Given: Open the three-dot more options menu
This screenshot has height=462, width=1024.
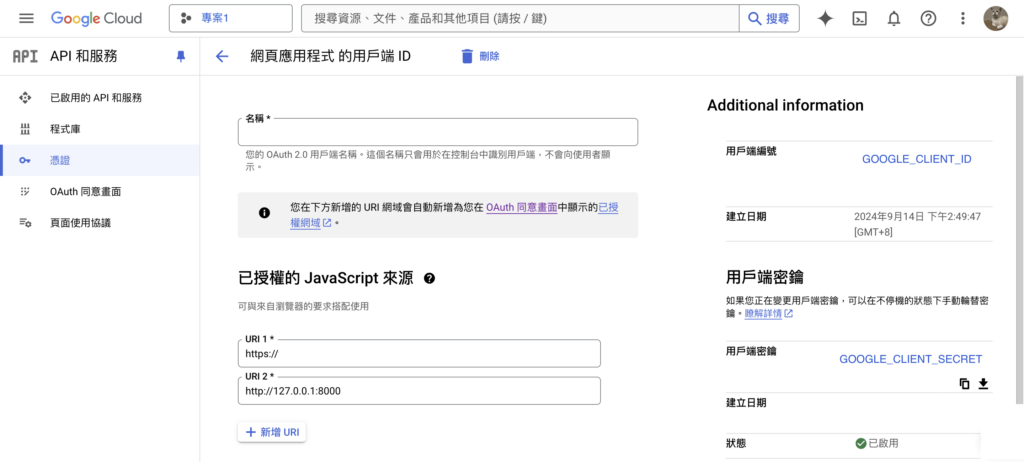Looking at the screenshot, I should (x=962, y=18).
